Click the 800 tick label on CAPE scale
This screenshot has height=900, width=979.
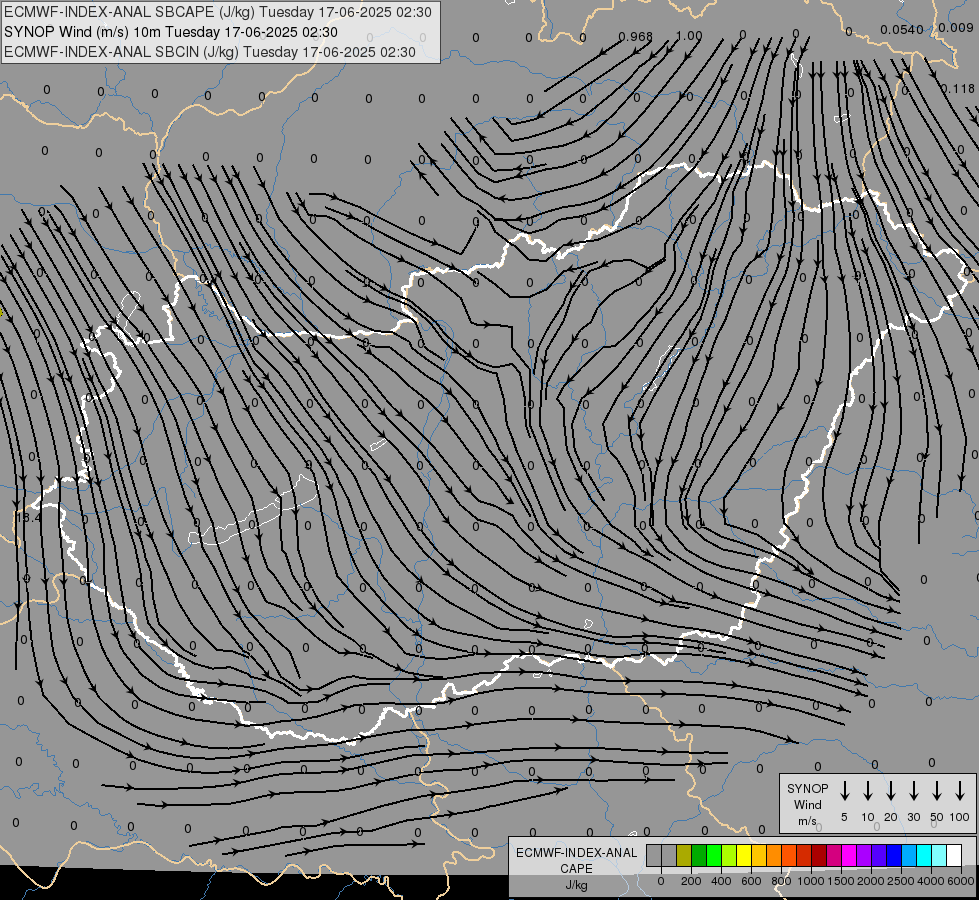[781, 881]
